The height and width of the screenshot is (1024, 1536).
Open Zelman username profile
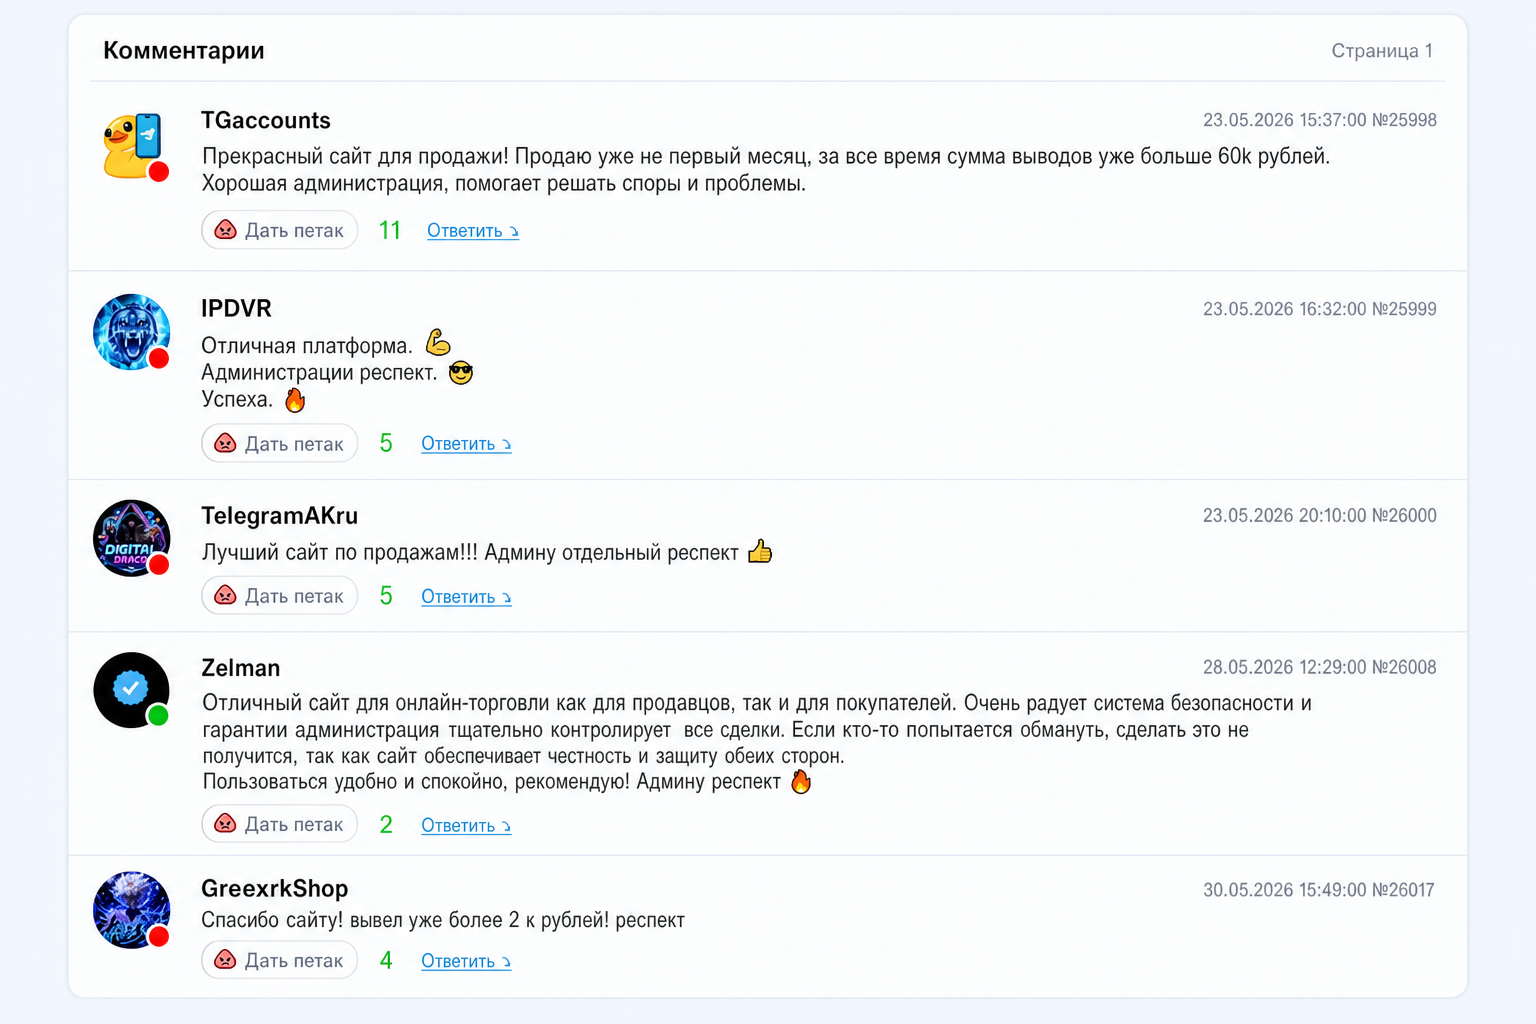(241, 668)
